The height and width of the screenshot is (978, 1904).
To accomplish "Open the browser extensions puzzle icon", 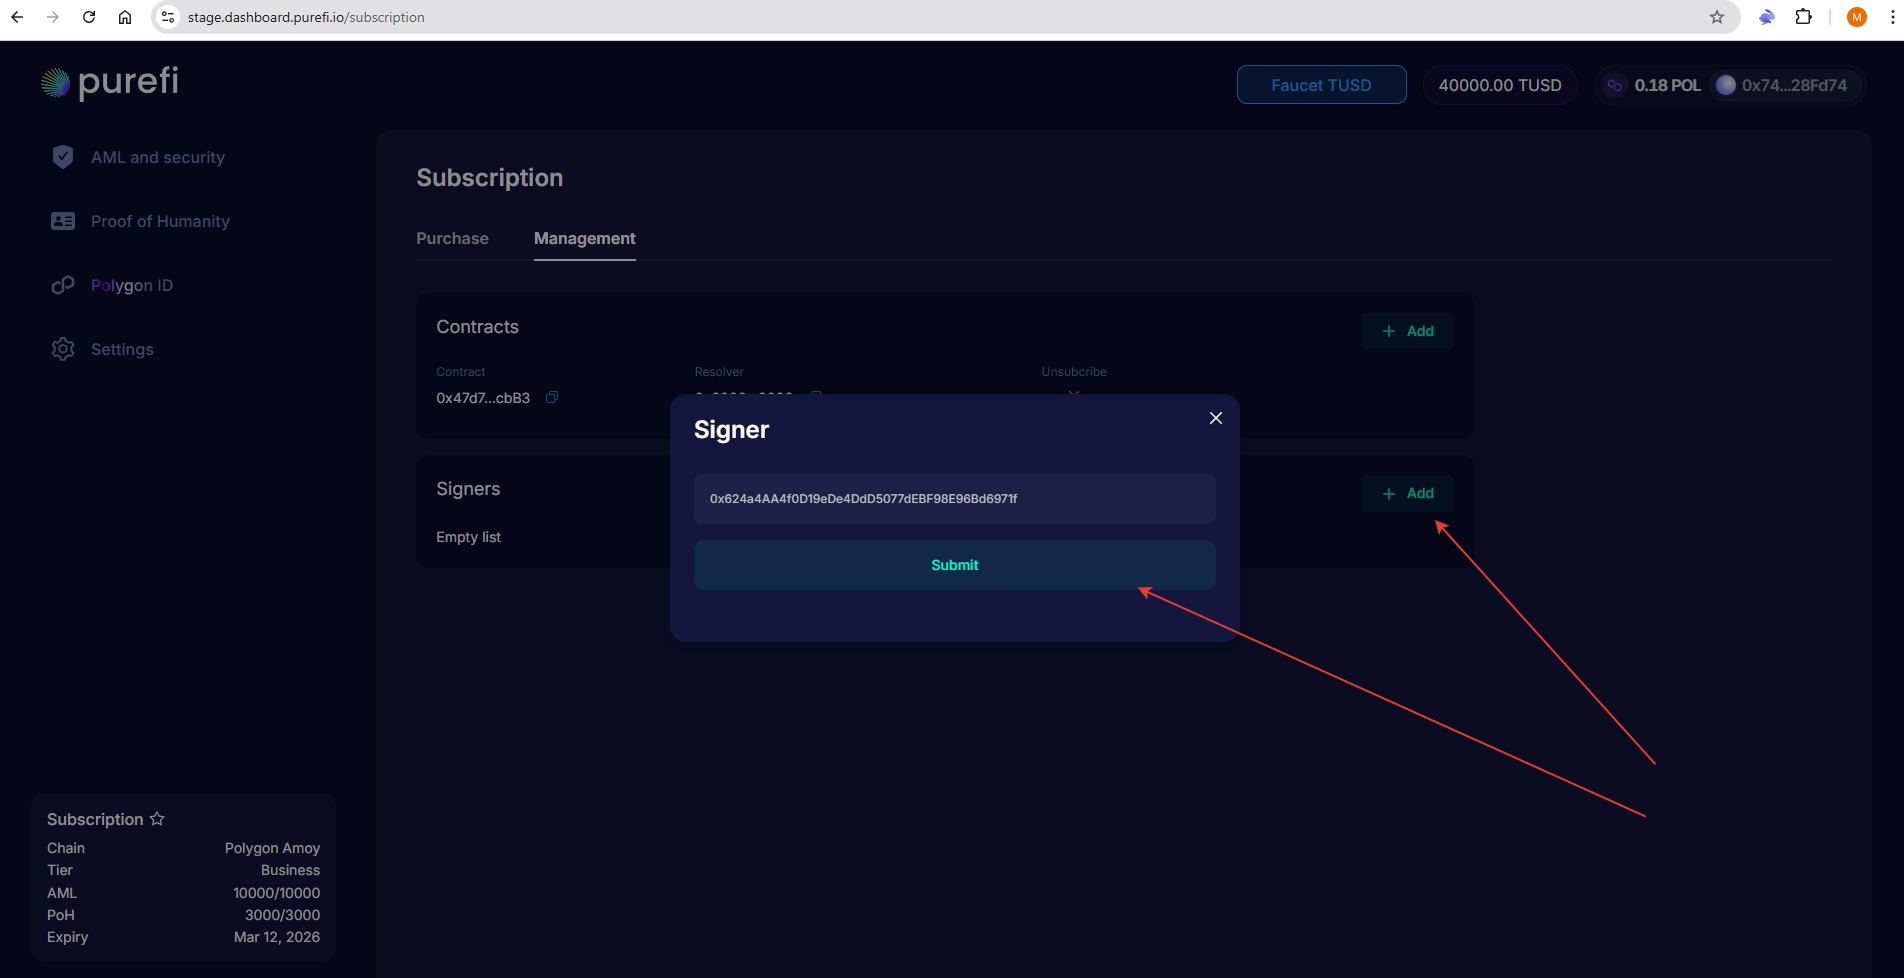I will [x=1803, y=17].
